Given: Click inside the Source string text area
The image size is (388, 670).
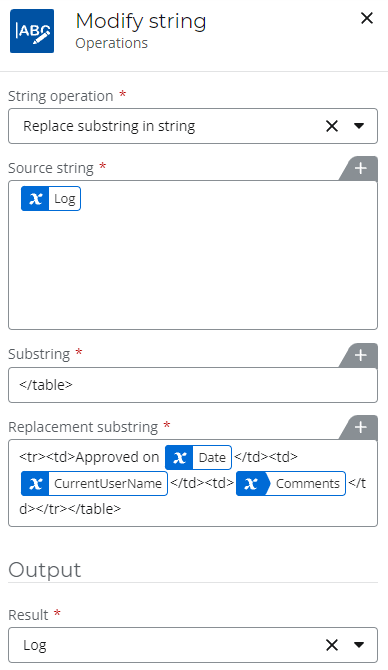Looking at the screenshot, I should click(x=193, y=269).
